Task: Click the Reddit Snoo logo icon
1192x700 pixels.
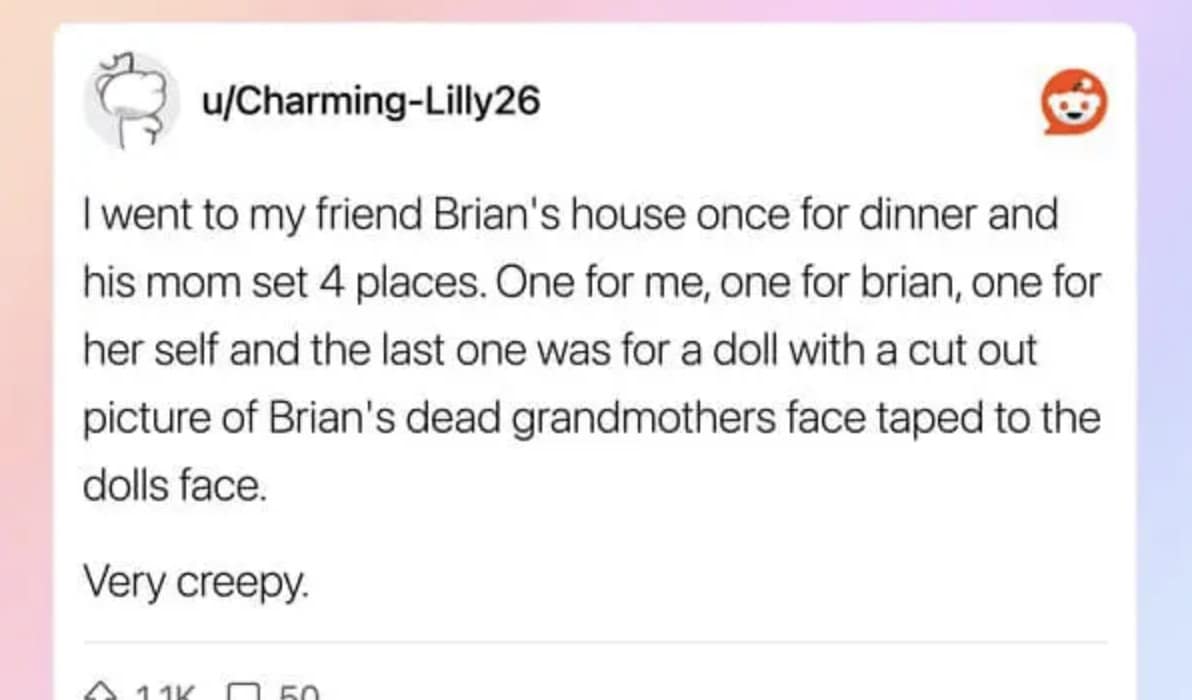Action: [x=1075, y=104]
